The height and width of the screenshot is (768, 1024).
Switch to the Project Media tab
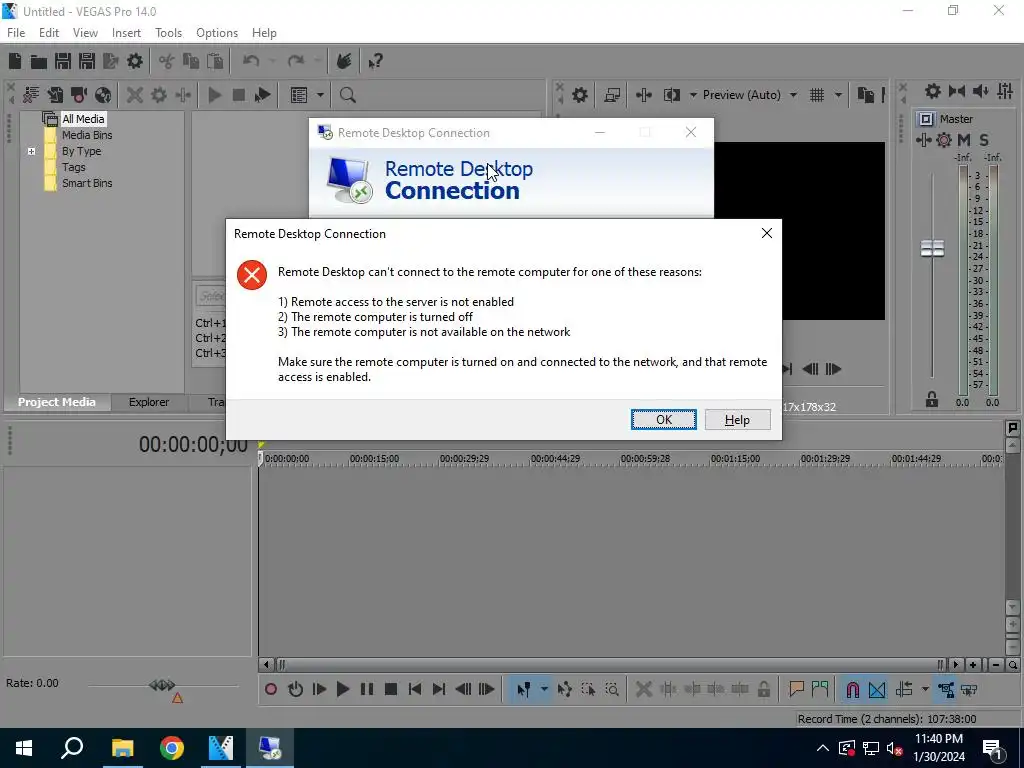tap(57, 402)
